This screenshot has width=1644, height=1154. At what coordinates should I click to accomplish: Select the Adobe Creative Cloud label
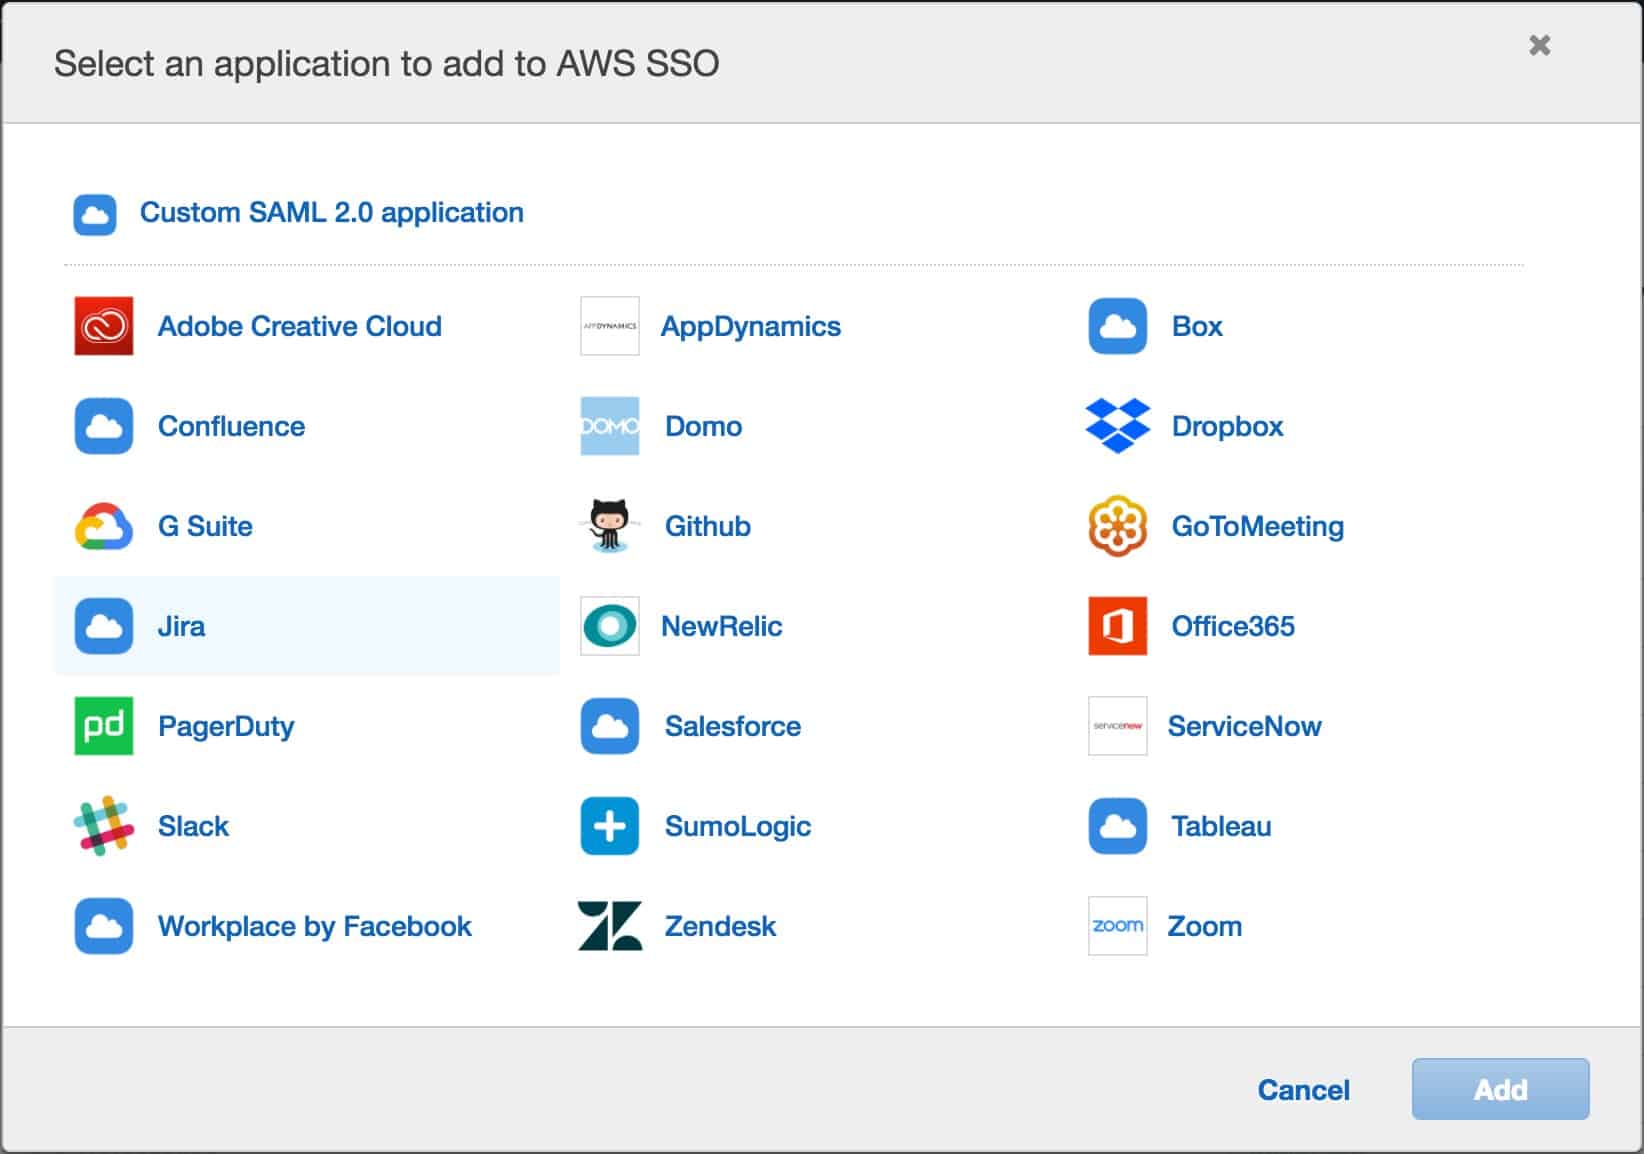tap(300, 326)
